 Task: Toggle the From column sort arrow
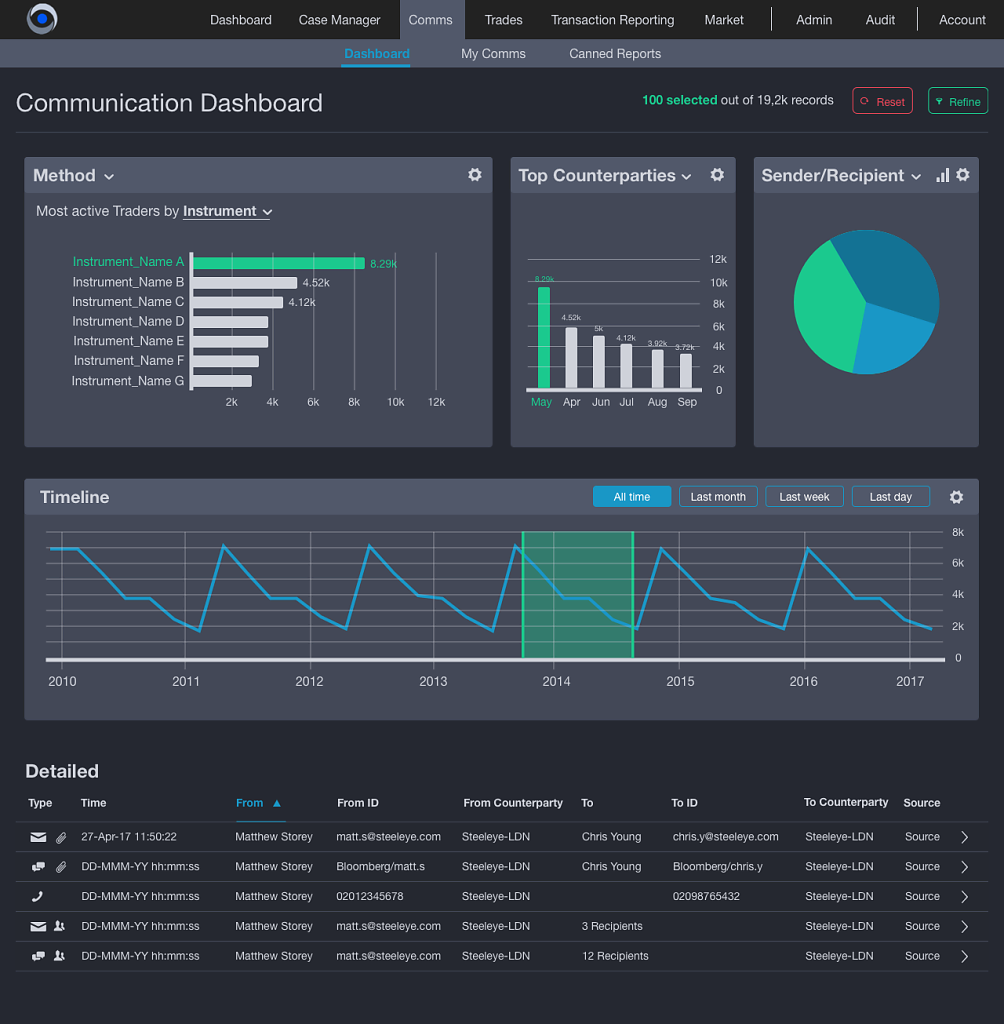coord(276,803)
